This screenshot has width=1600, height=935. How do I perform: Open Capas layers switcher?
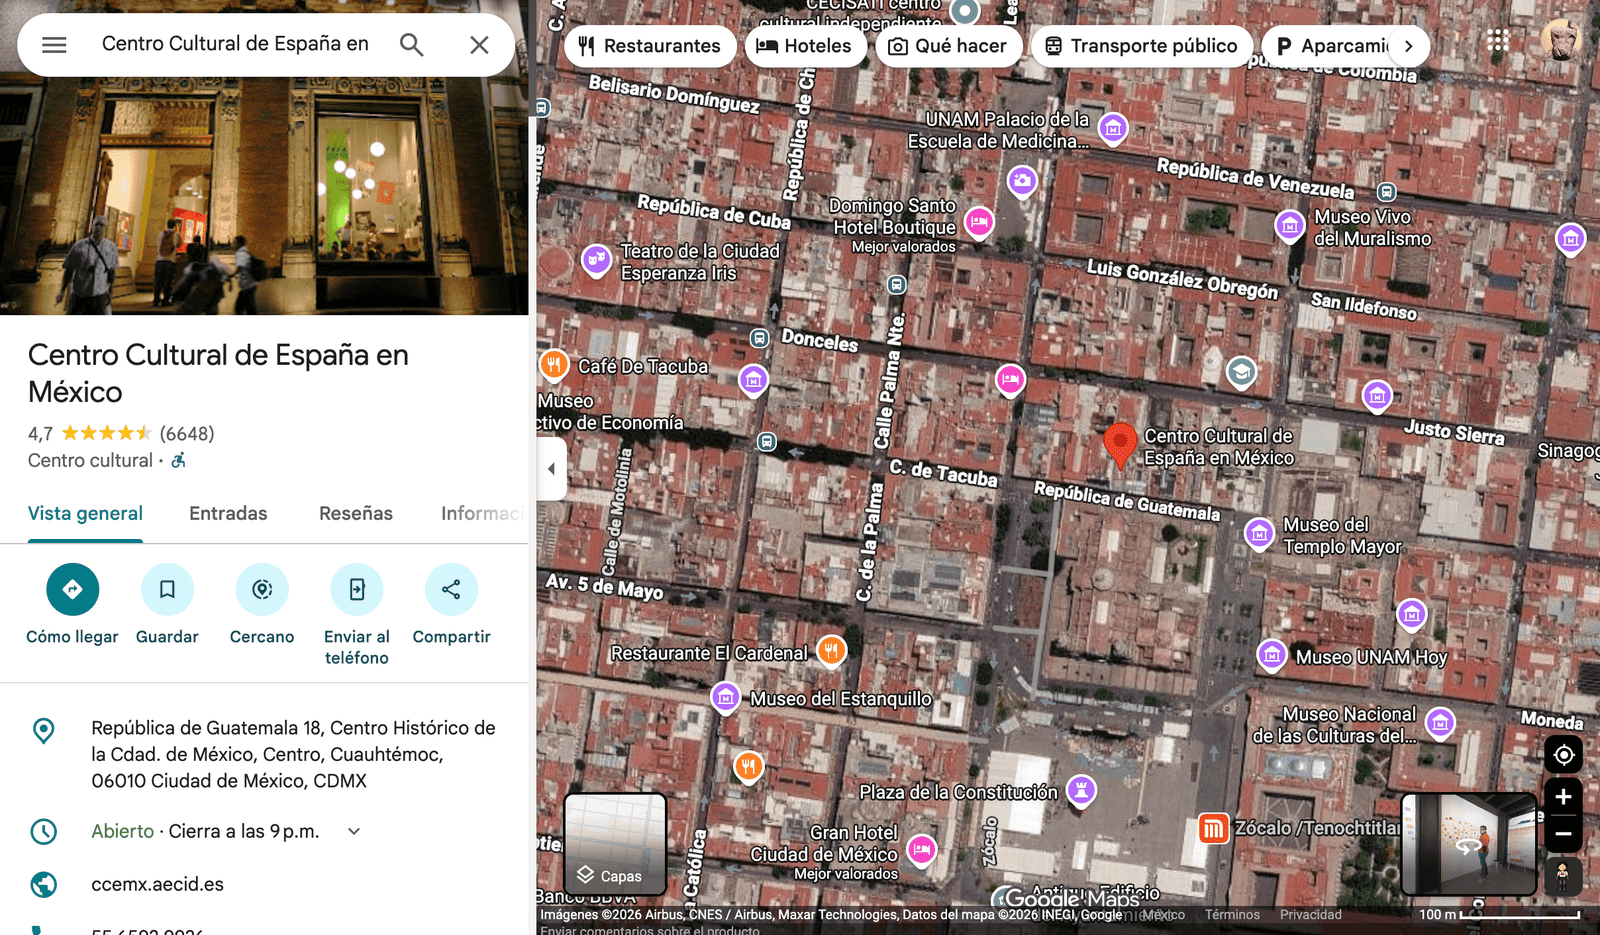[615, 844]
